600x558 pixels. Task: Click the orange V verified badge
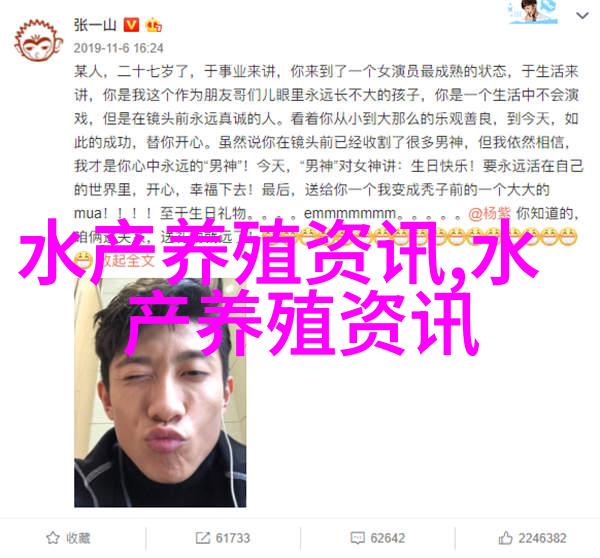(x=131, y=25)
